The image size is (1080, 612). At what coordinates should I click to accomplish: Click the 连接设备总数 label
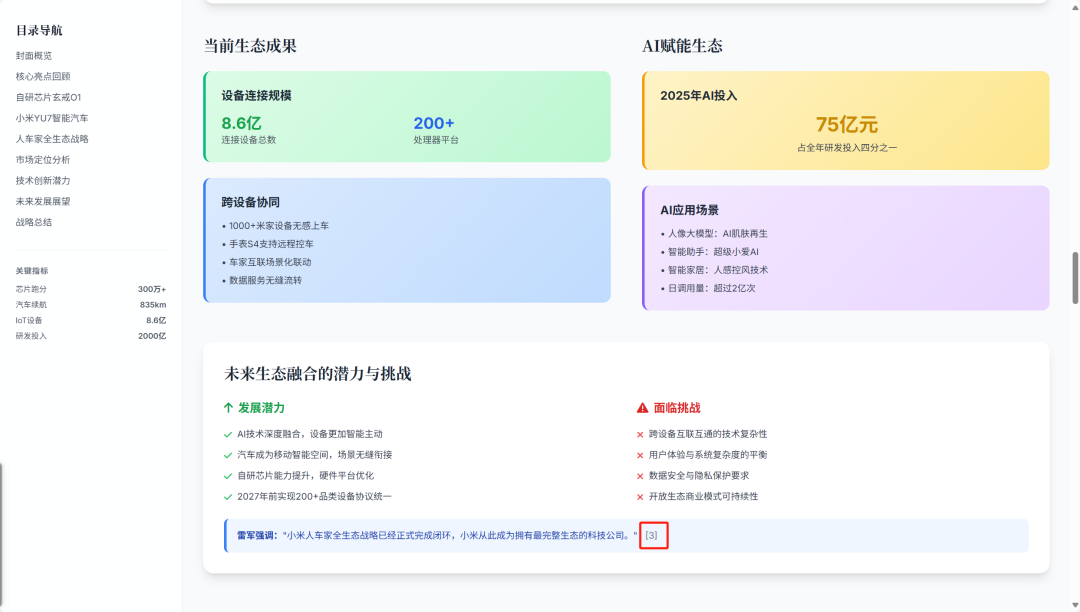249,140
